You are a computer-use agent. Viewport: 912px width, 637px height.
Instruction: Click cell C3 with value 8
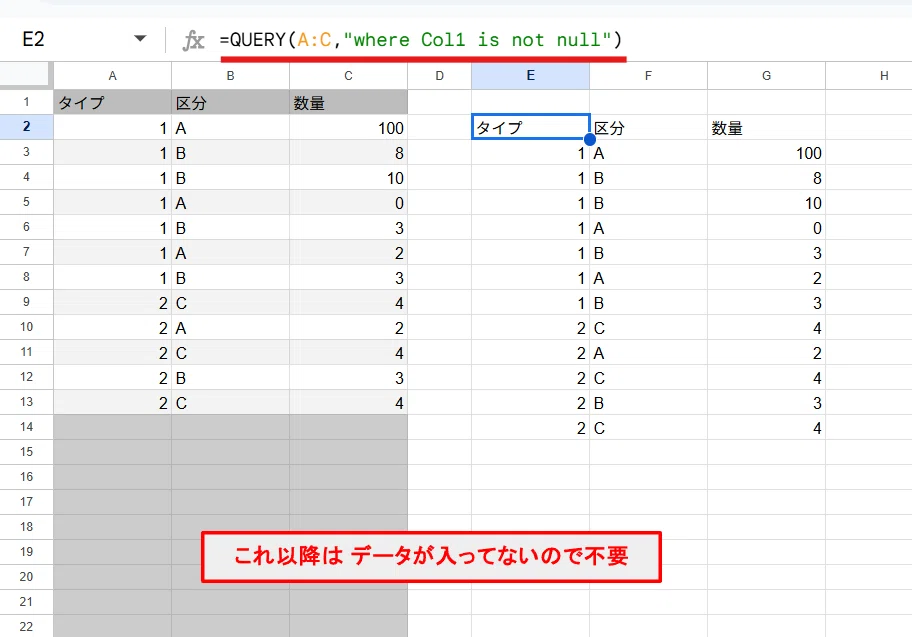pyautogui.click(x=348, y=152)
